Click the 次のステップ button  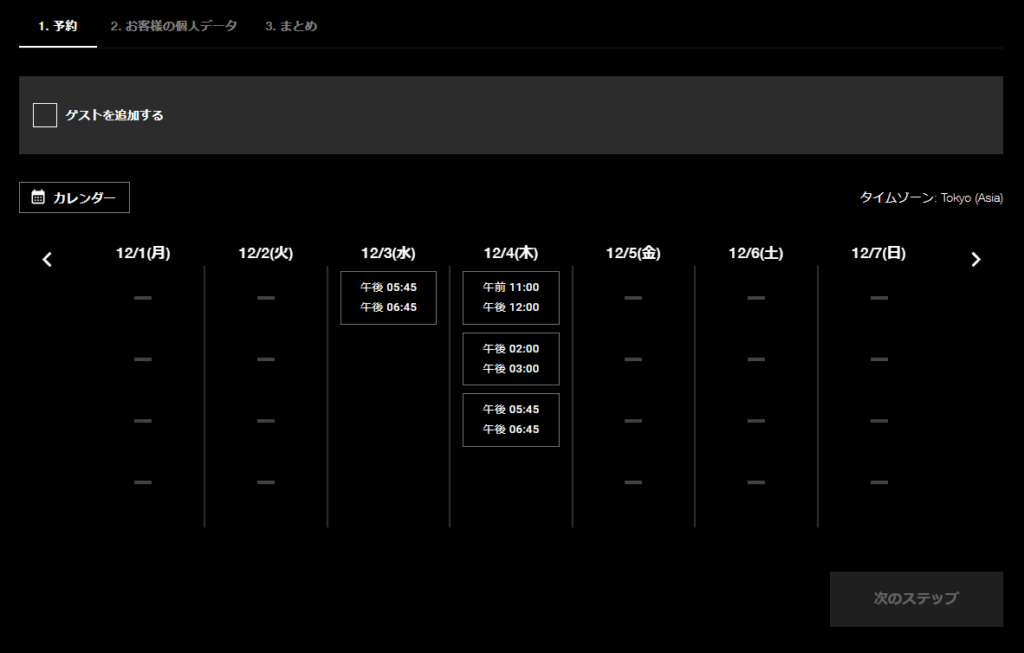(916, 599)
